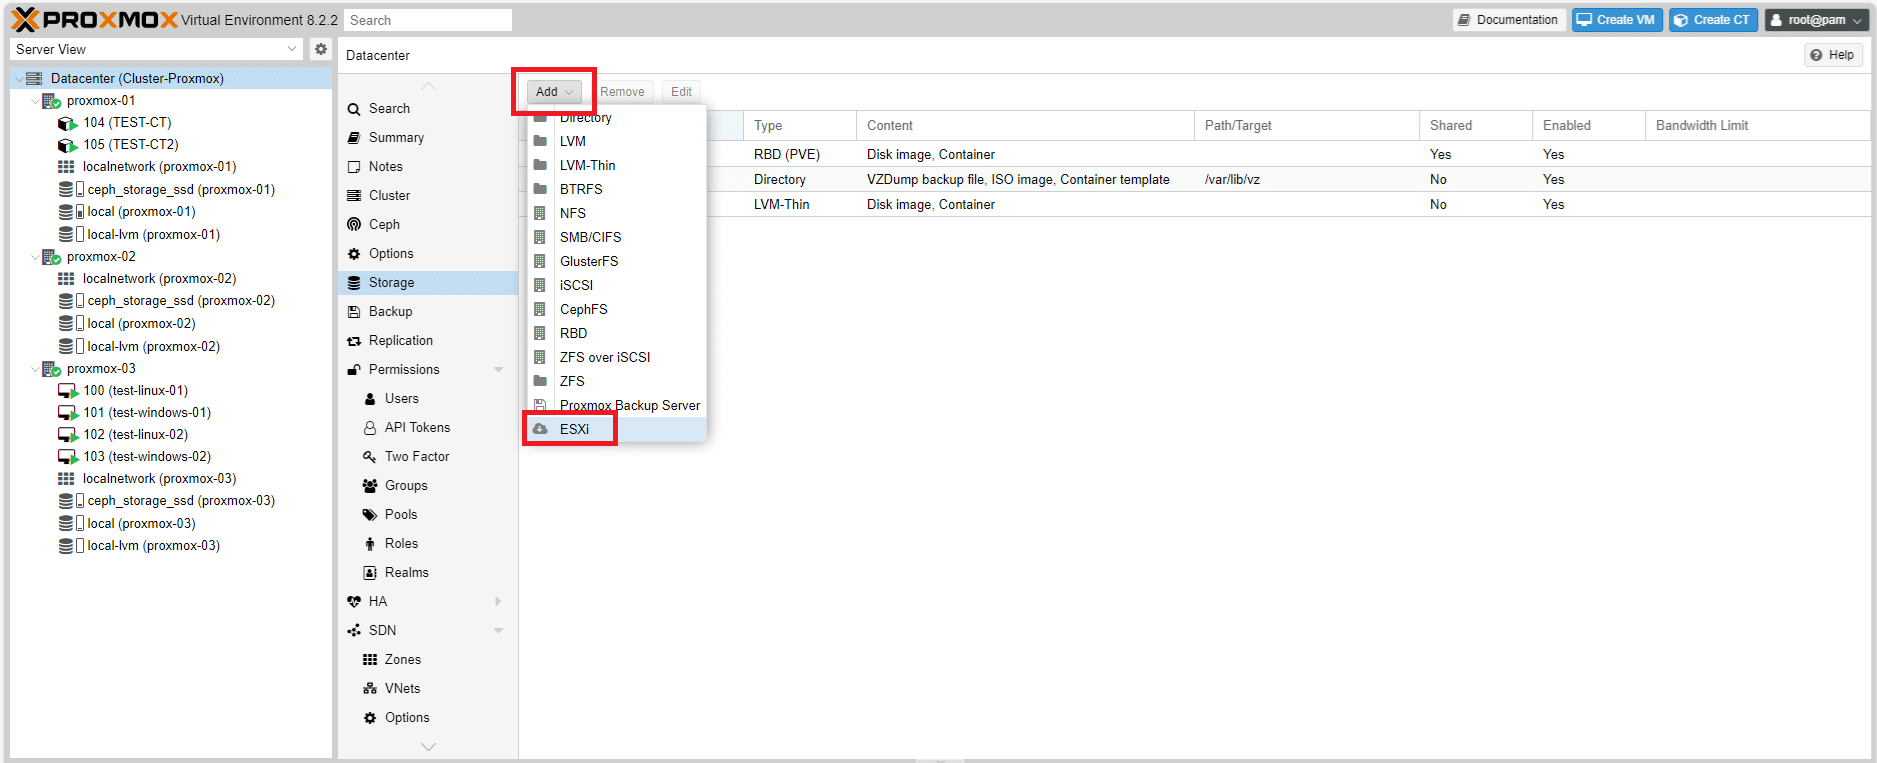Viewport: 1877px width, 763px height.
Task: Collapse the proxmox-01 tree node
Action: tap(35, 101)
